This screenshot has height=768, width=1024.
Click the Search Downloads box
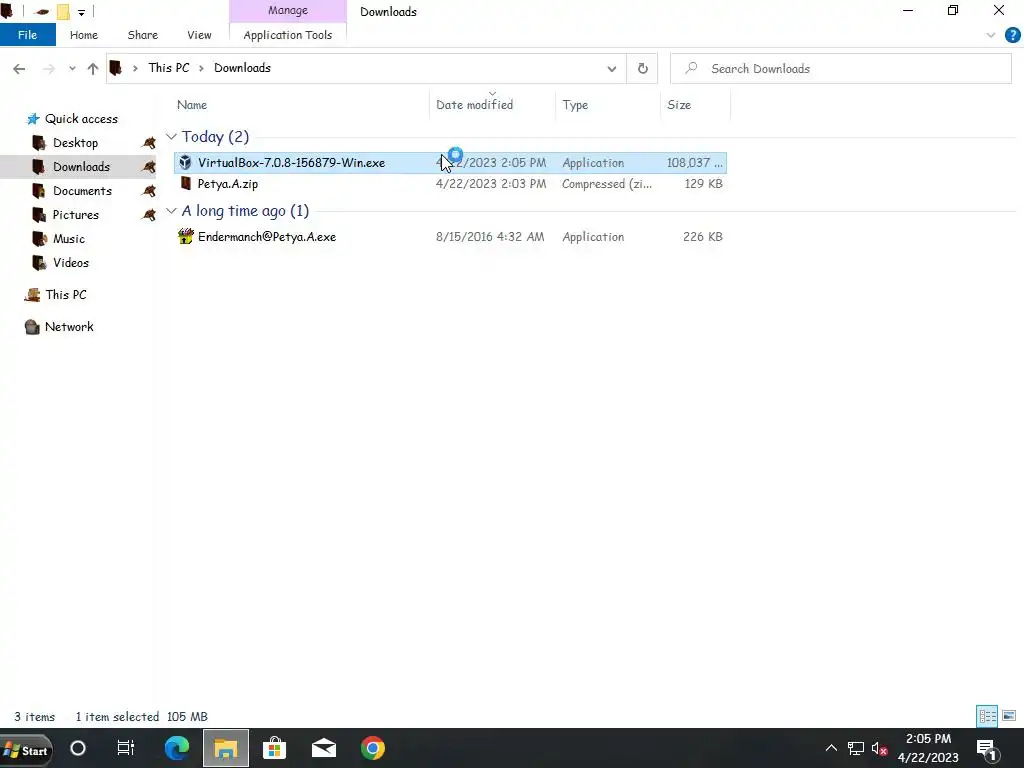tap(840, 69)
